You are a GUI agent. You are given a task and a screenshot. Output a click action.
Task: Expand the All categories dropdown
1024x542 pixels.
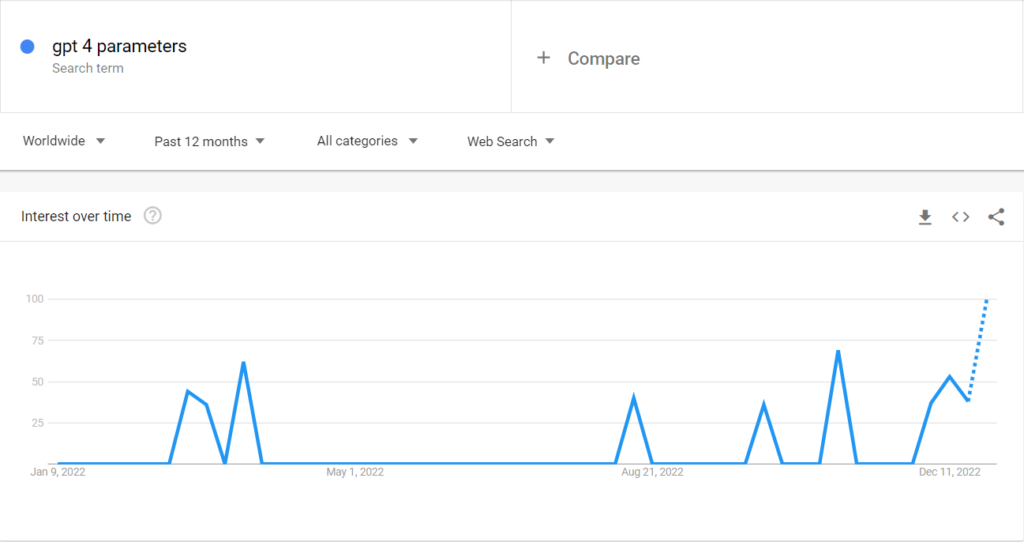point(367,141)
